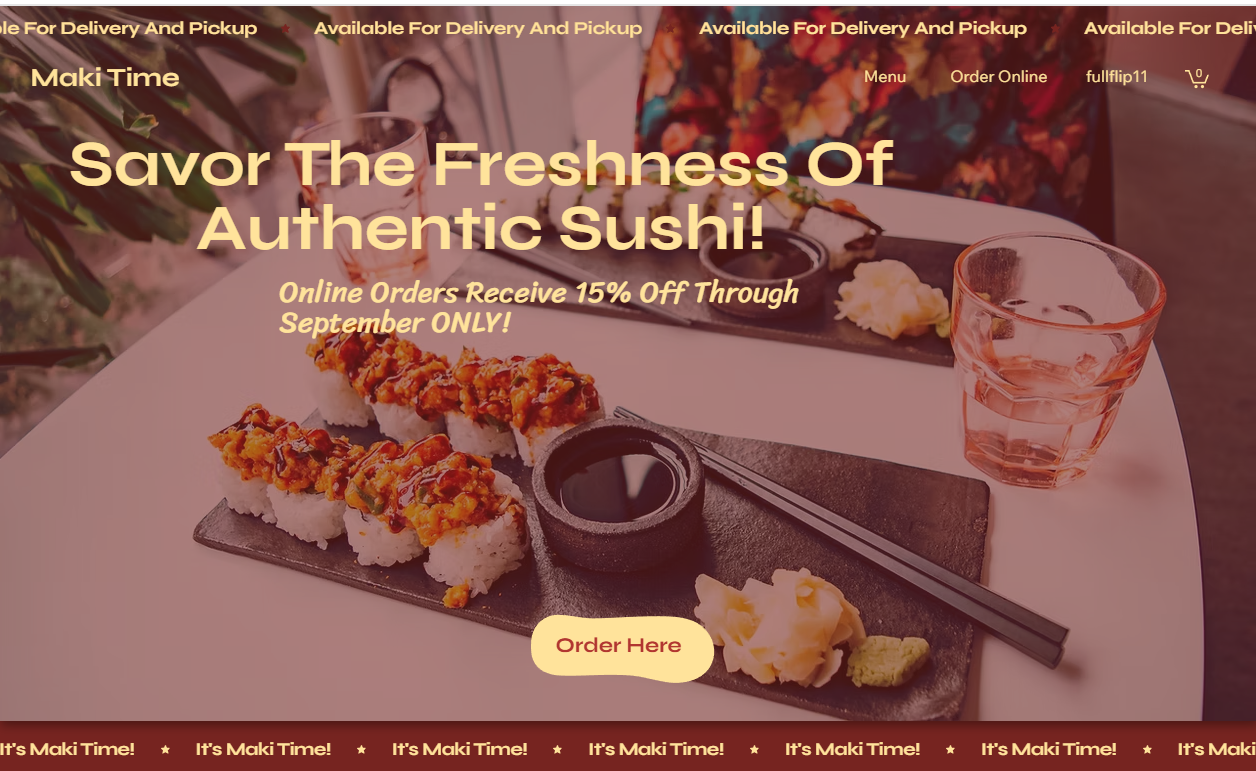Click the cut-off 'le For Delivery And Pickup' text

[x=128, y=28]
